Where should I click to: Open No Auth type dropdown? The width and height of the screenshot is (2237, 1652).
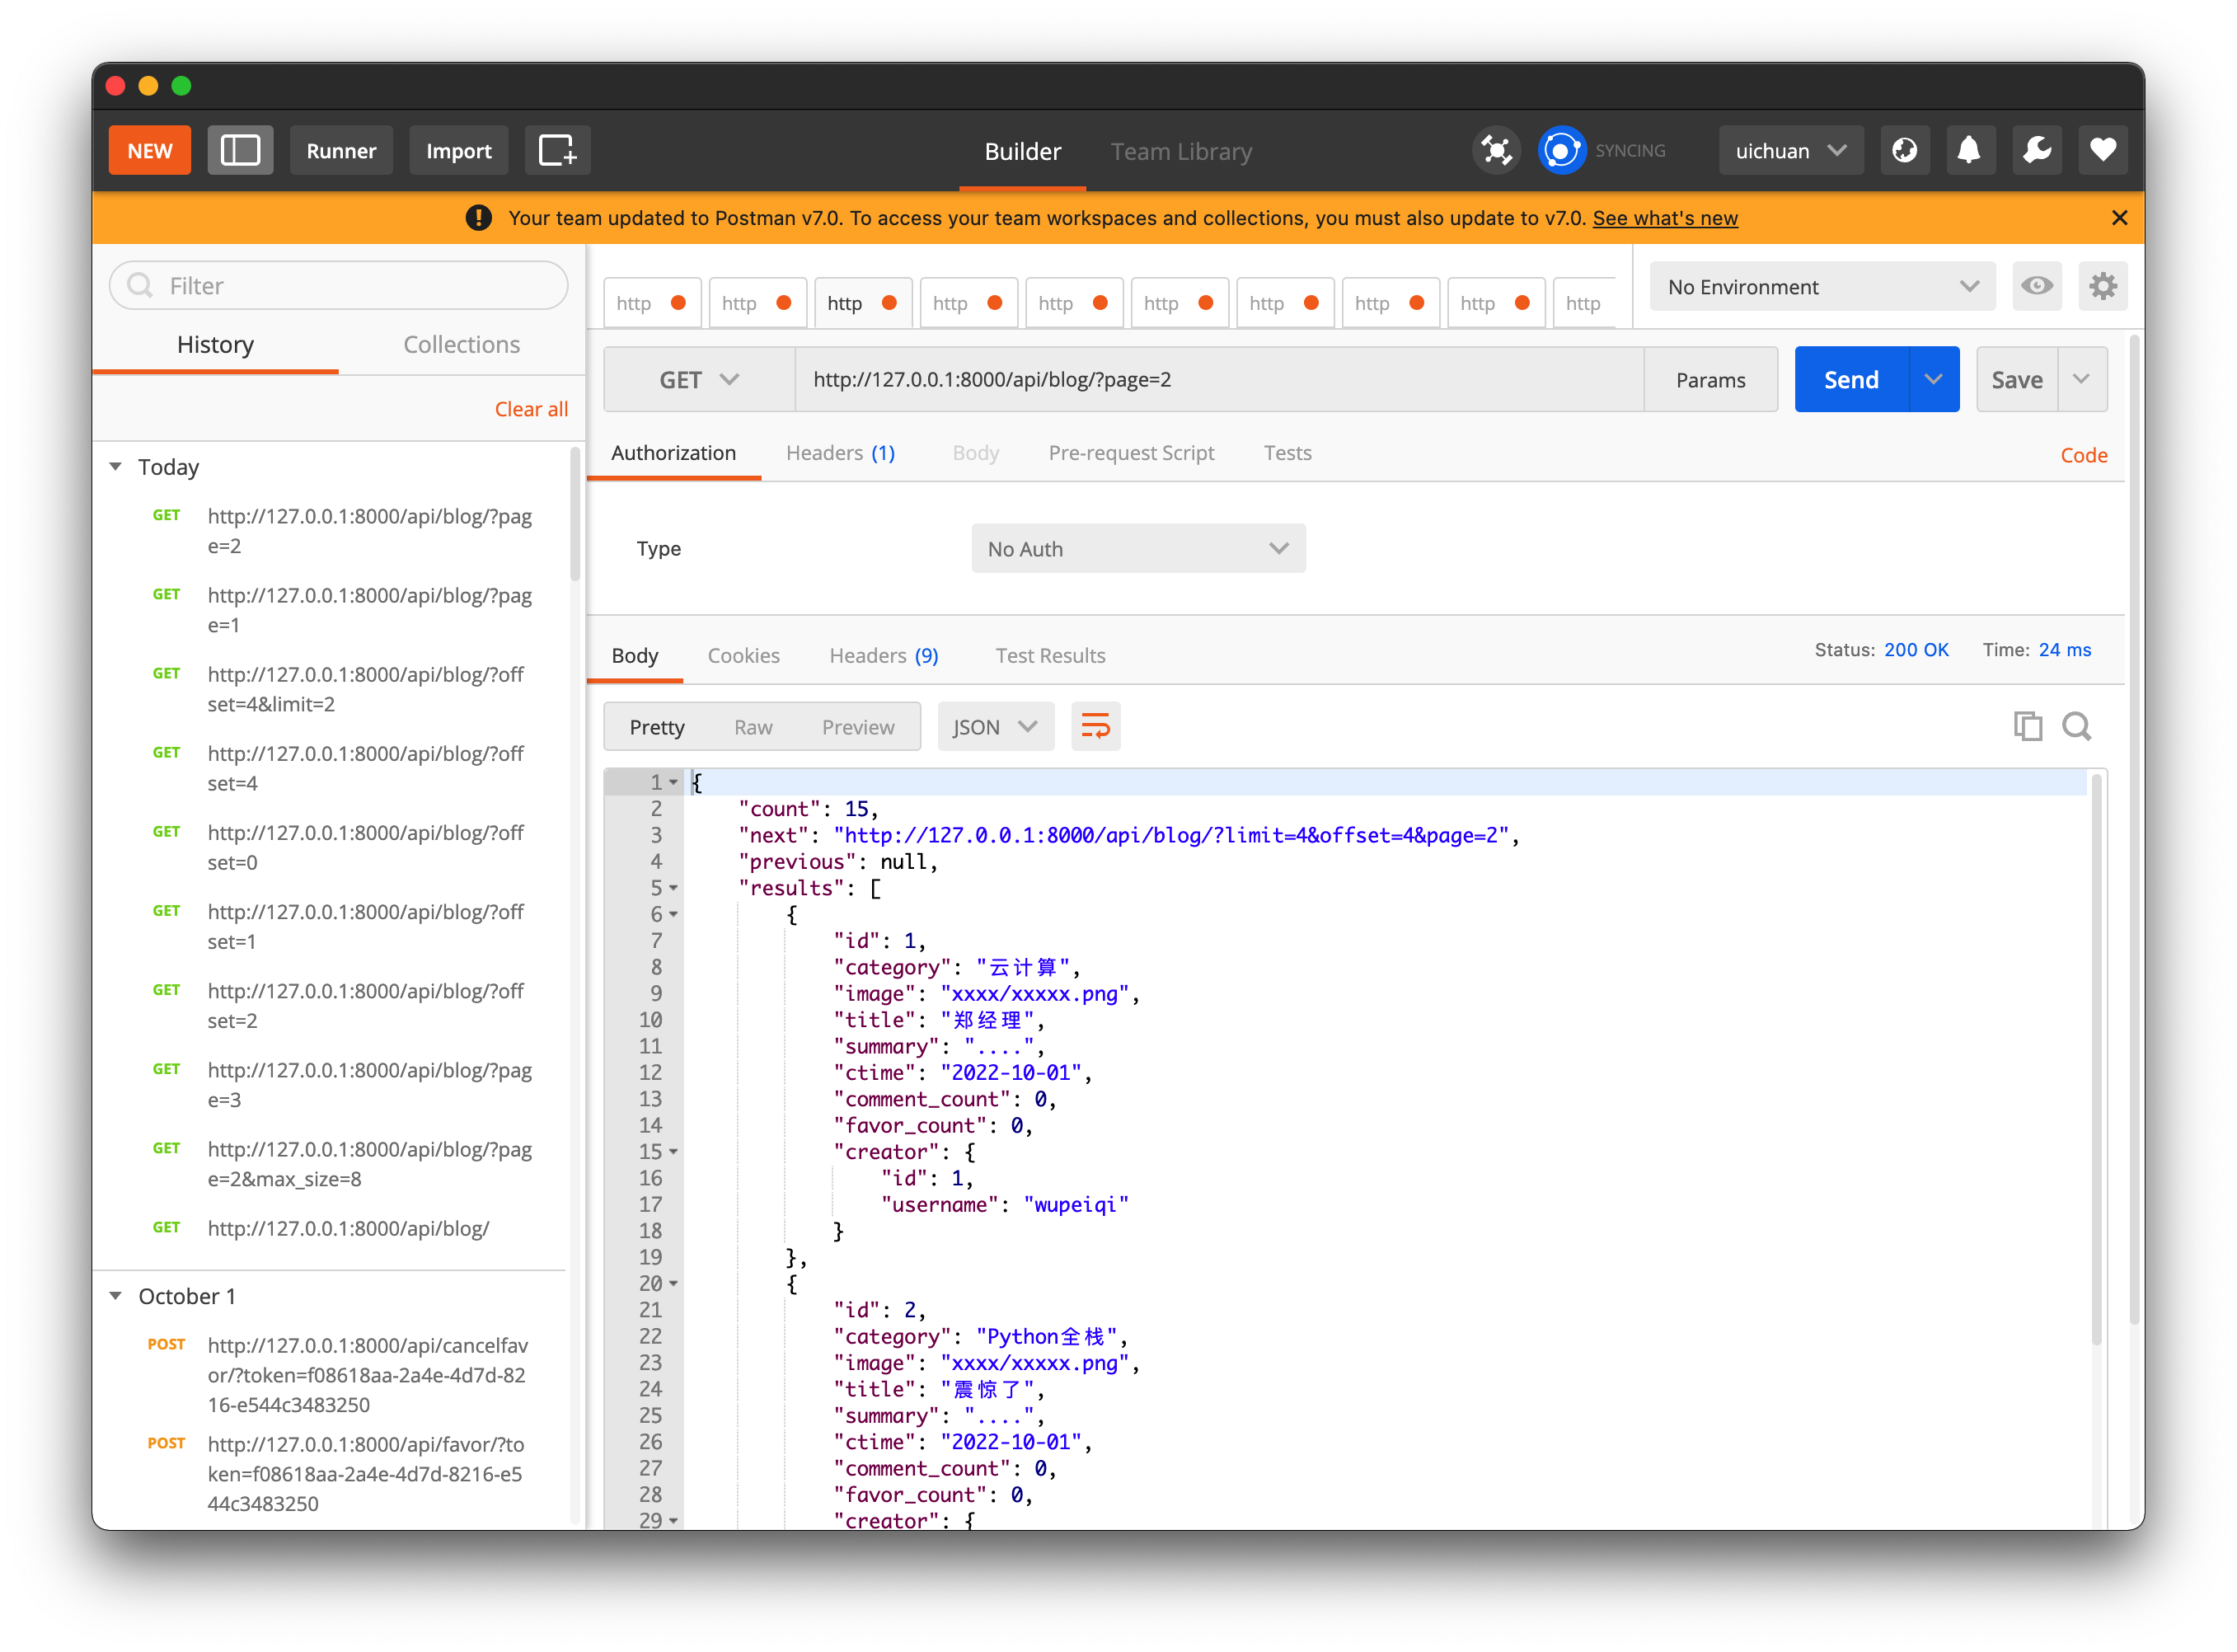[x=1138, y=549]
